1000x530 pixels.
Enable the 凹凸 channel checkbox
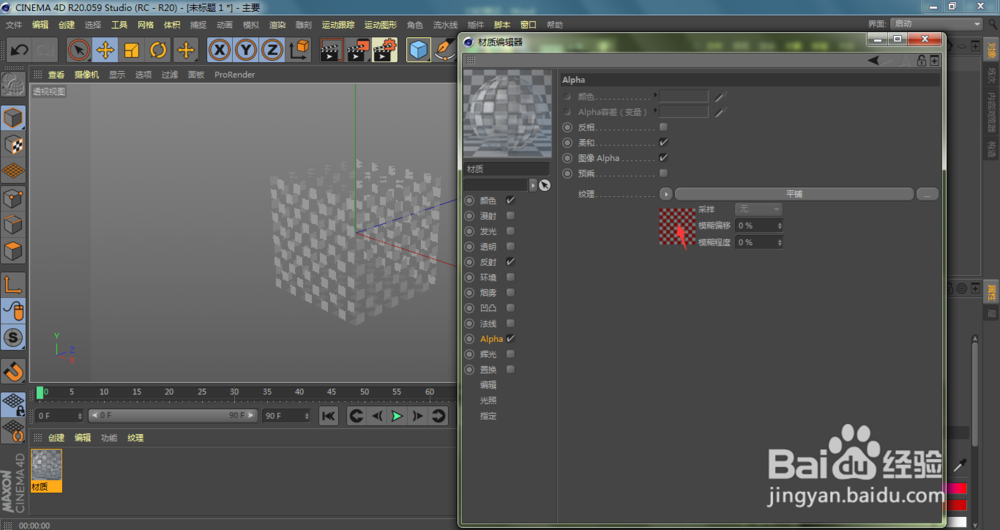coord(510,308)
